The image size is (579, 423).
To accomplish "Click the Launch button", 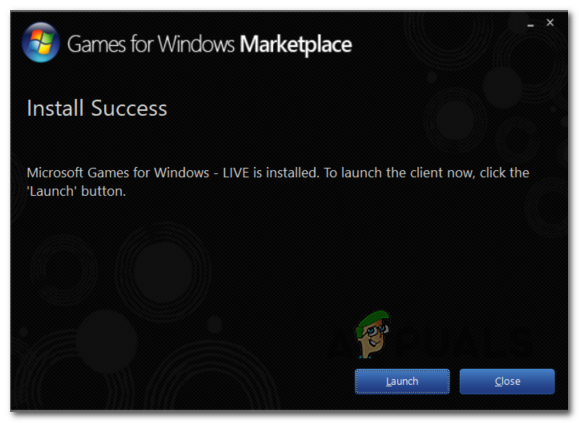I will tap(402, 381).
